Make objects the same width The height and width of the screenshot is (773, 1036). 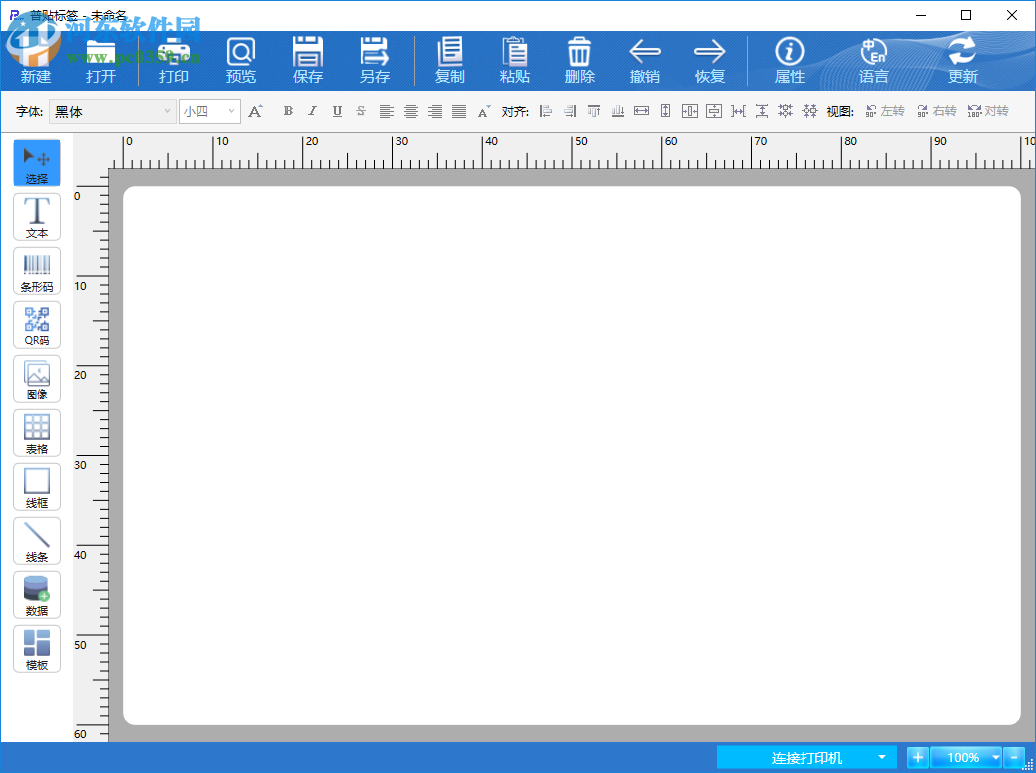(x=642, y=111)
